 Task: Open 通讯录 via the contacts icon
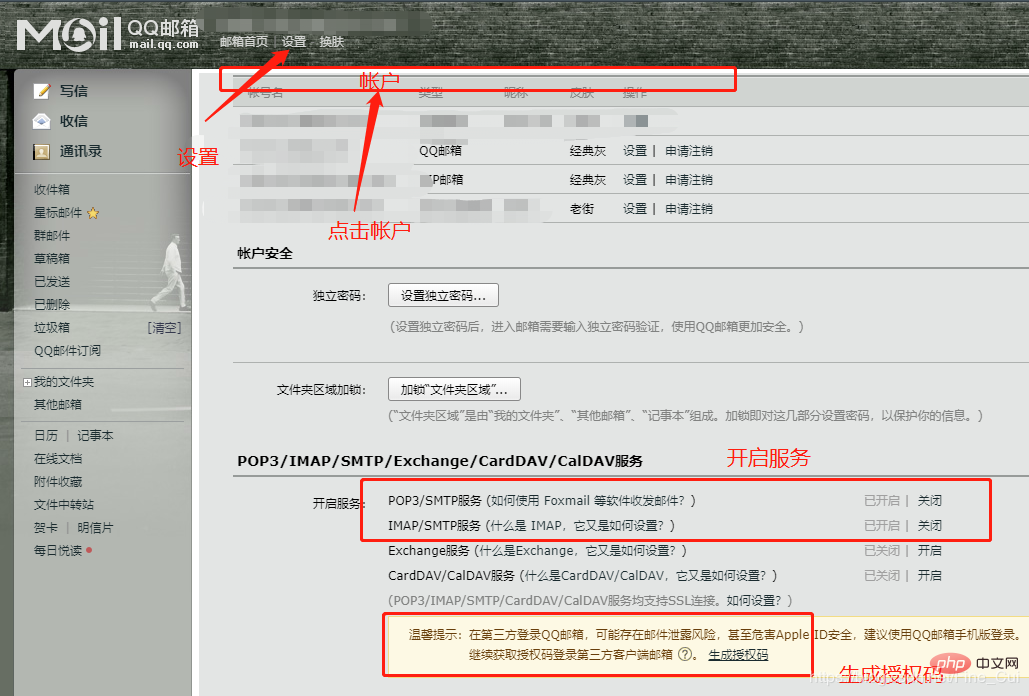(40, 151)
